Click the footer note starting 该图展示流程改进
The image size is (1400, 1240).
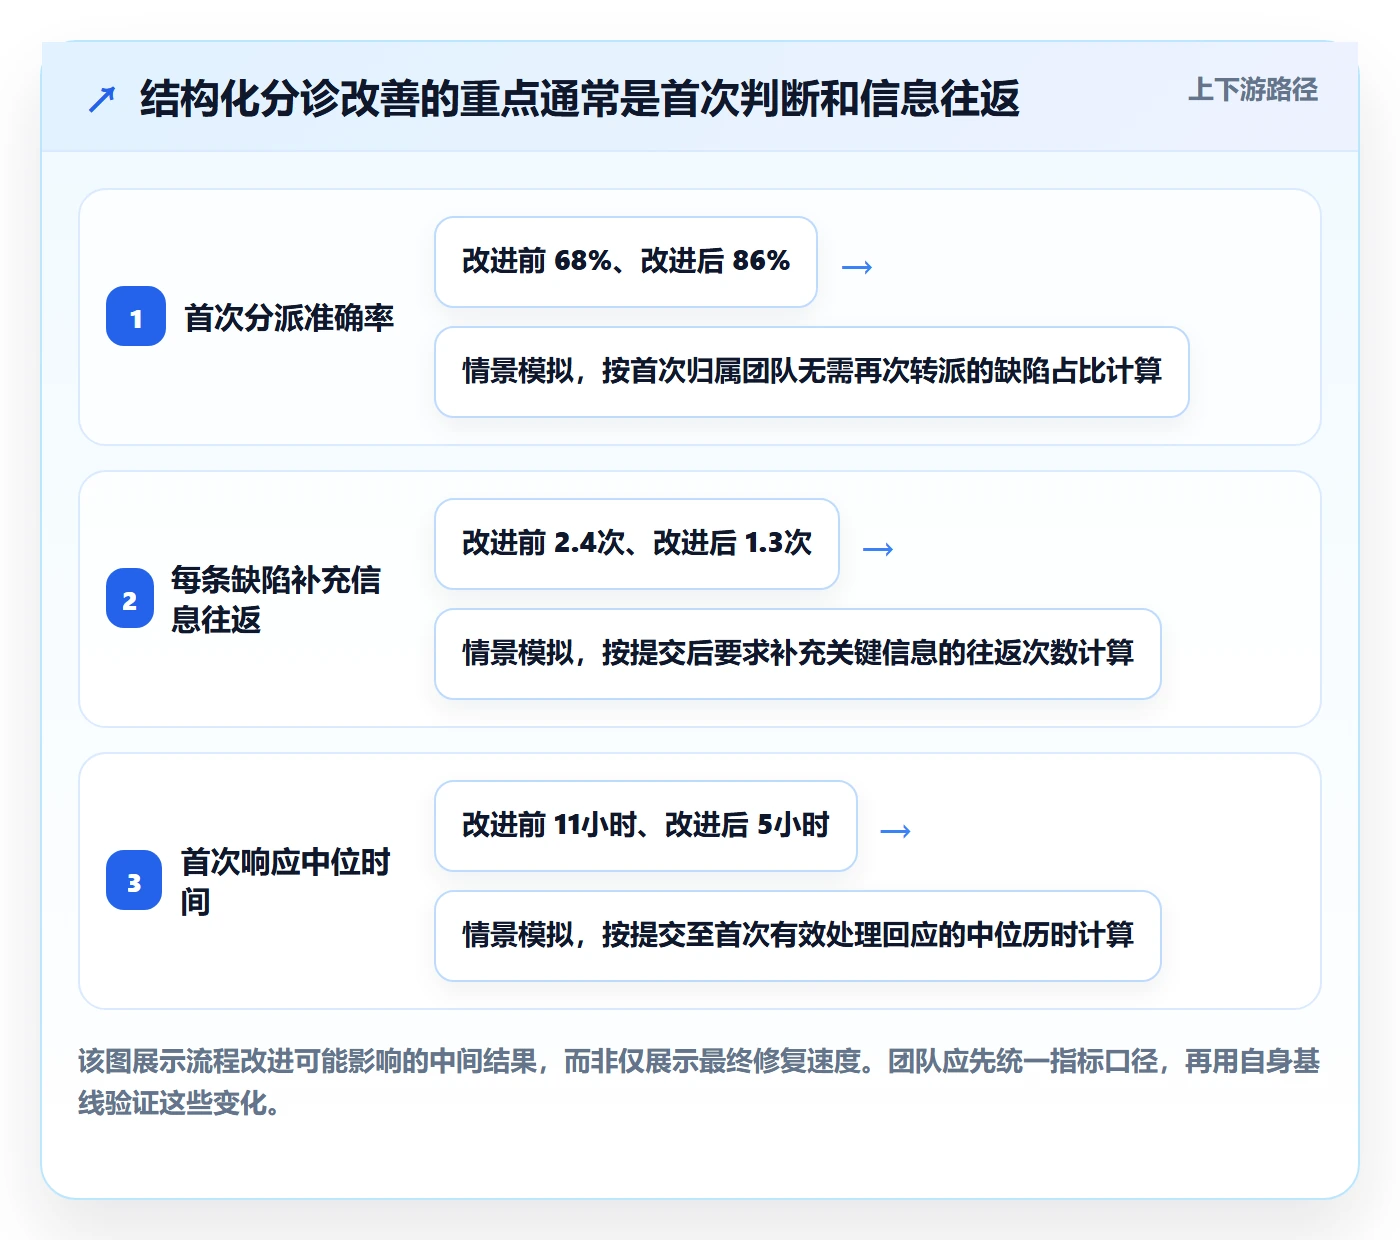(699, 1082)
